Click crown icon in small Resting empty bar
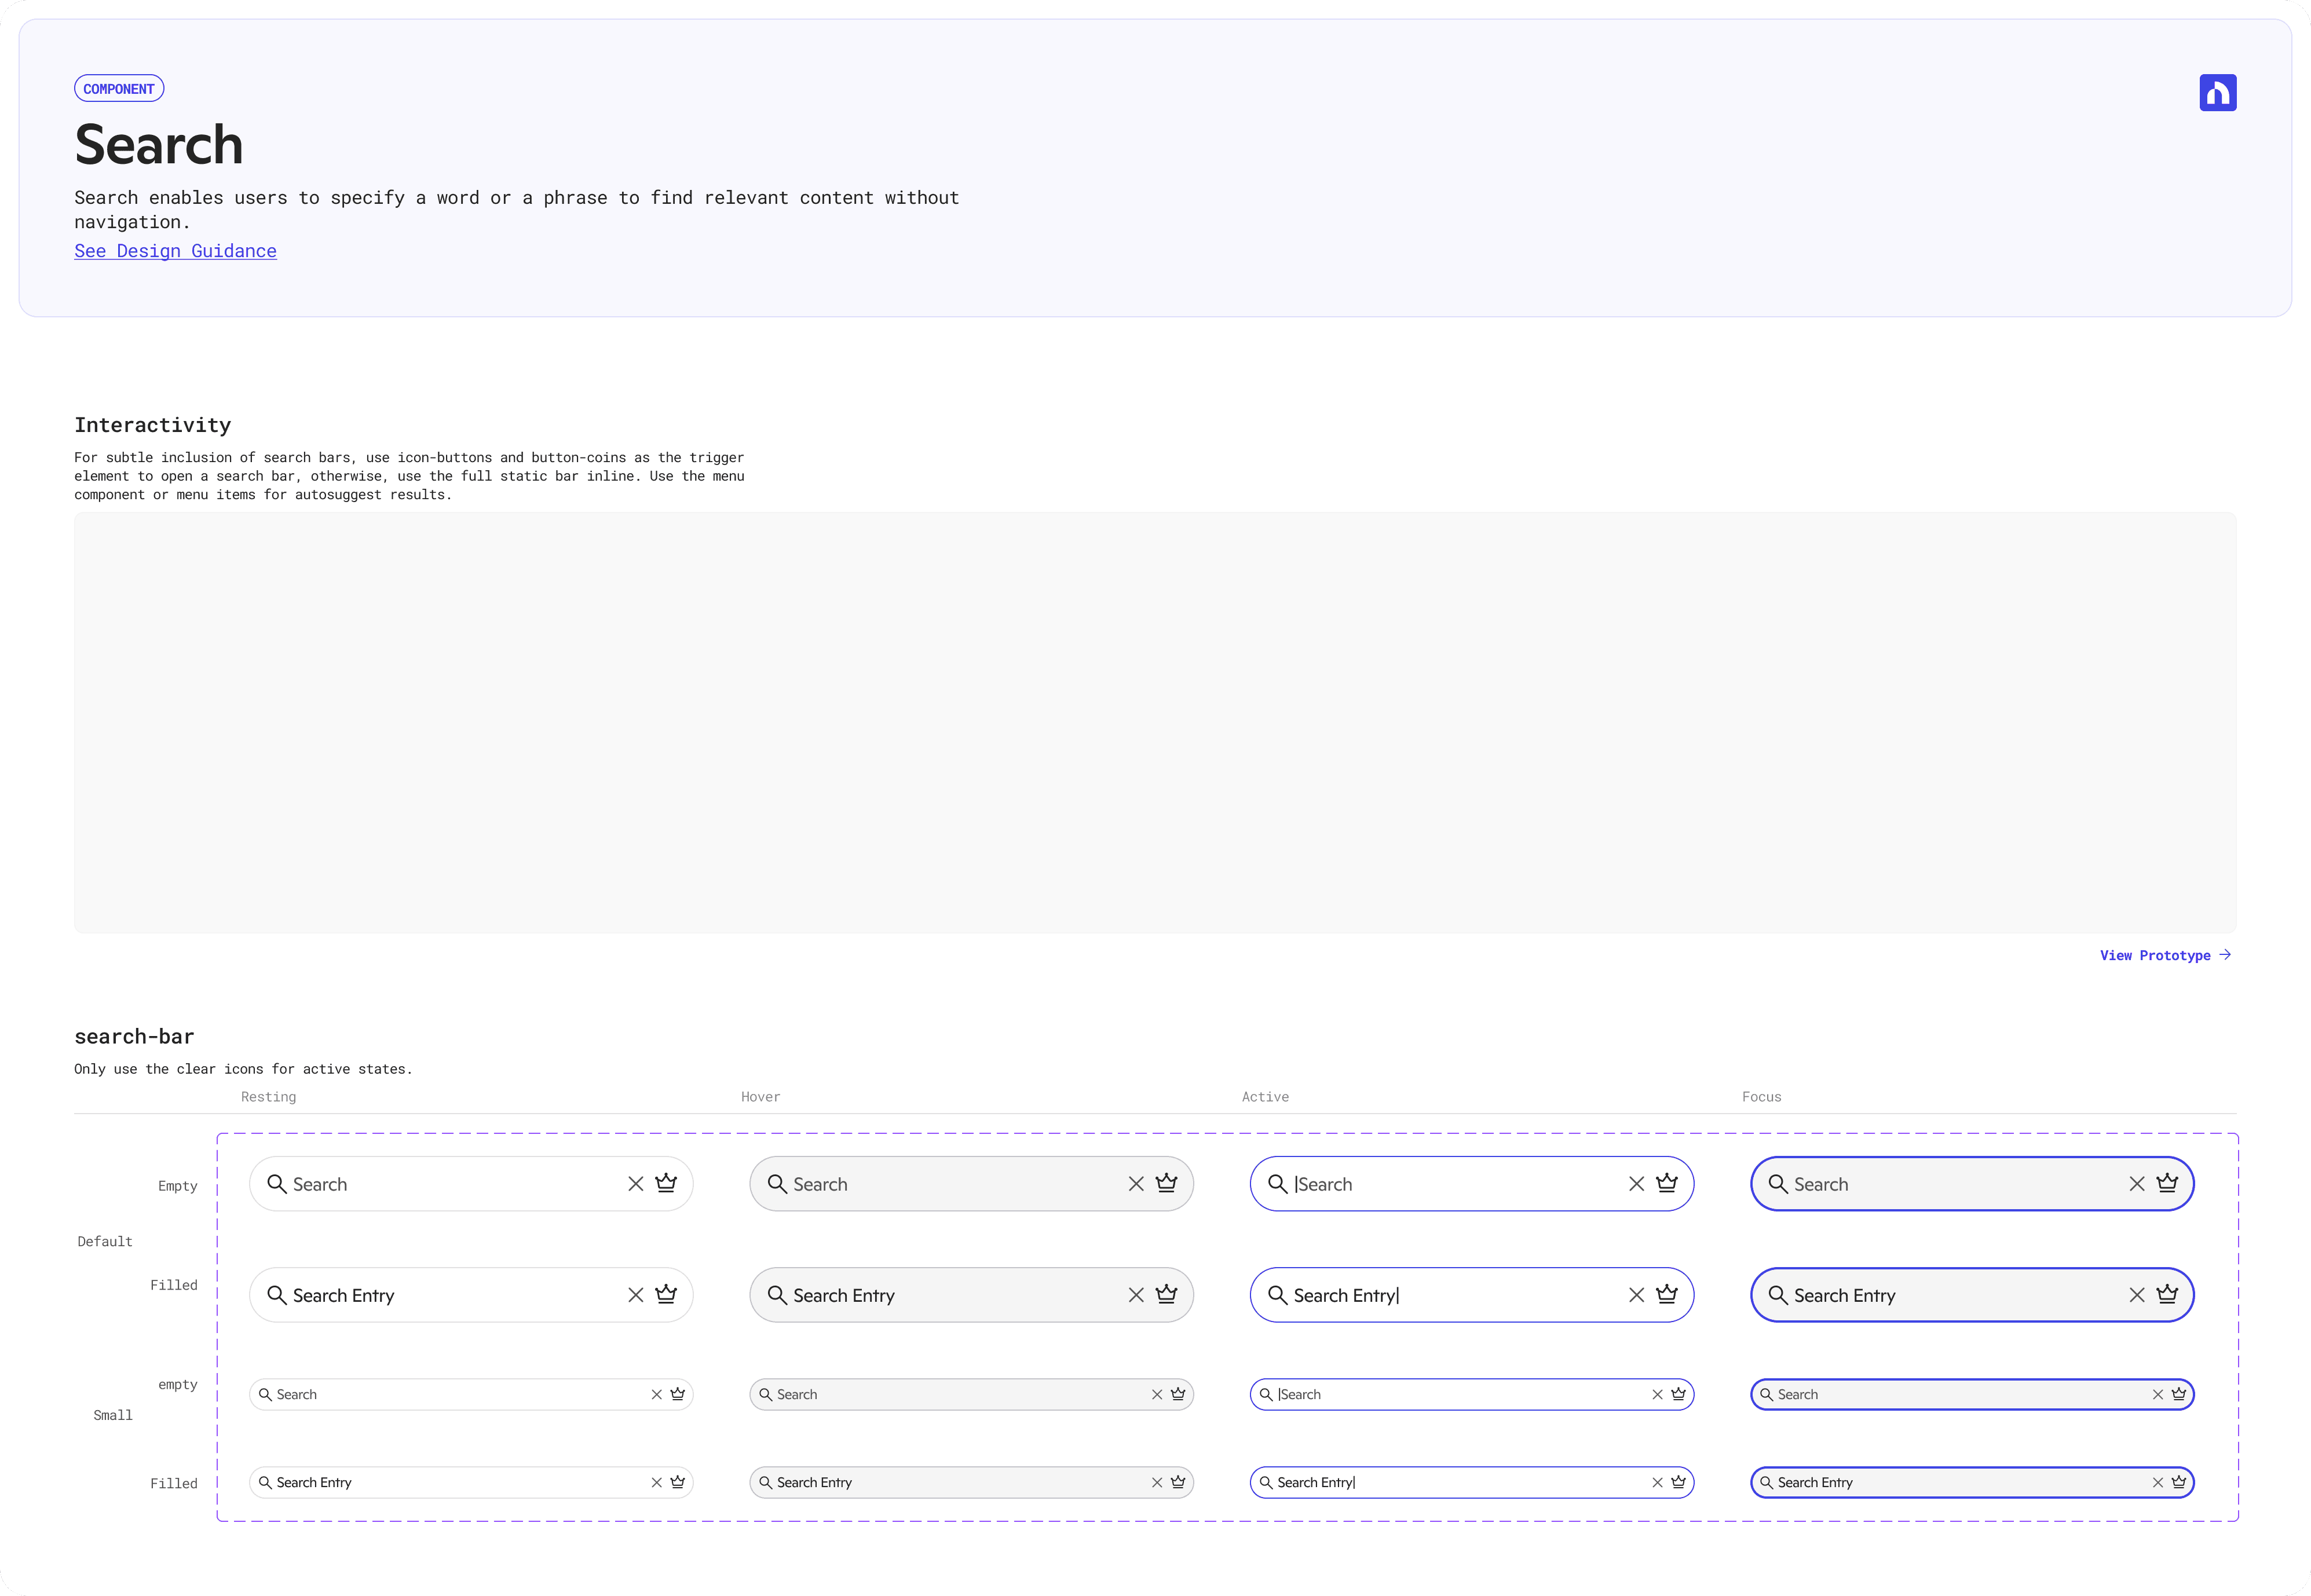The image size is (2311, 1596). [677, 1394]
